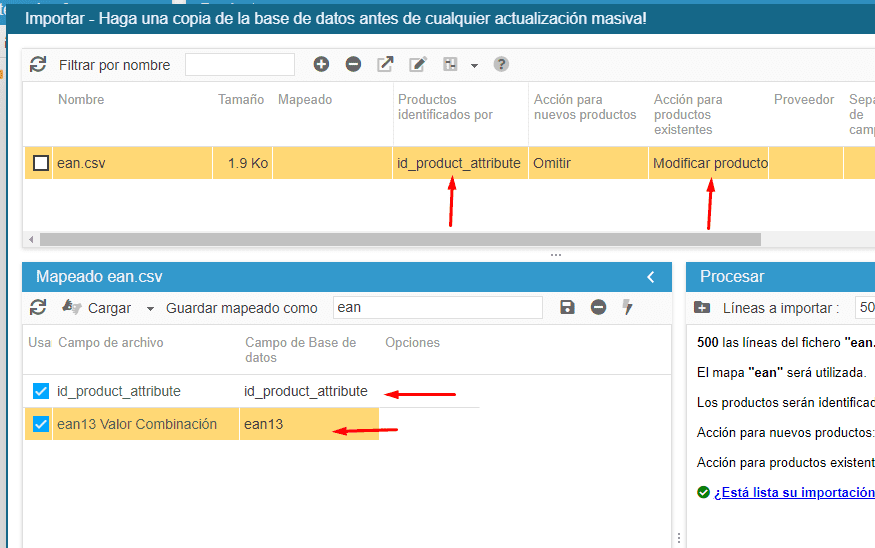Click the ¿Está lista su importación link

[793, 493]
